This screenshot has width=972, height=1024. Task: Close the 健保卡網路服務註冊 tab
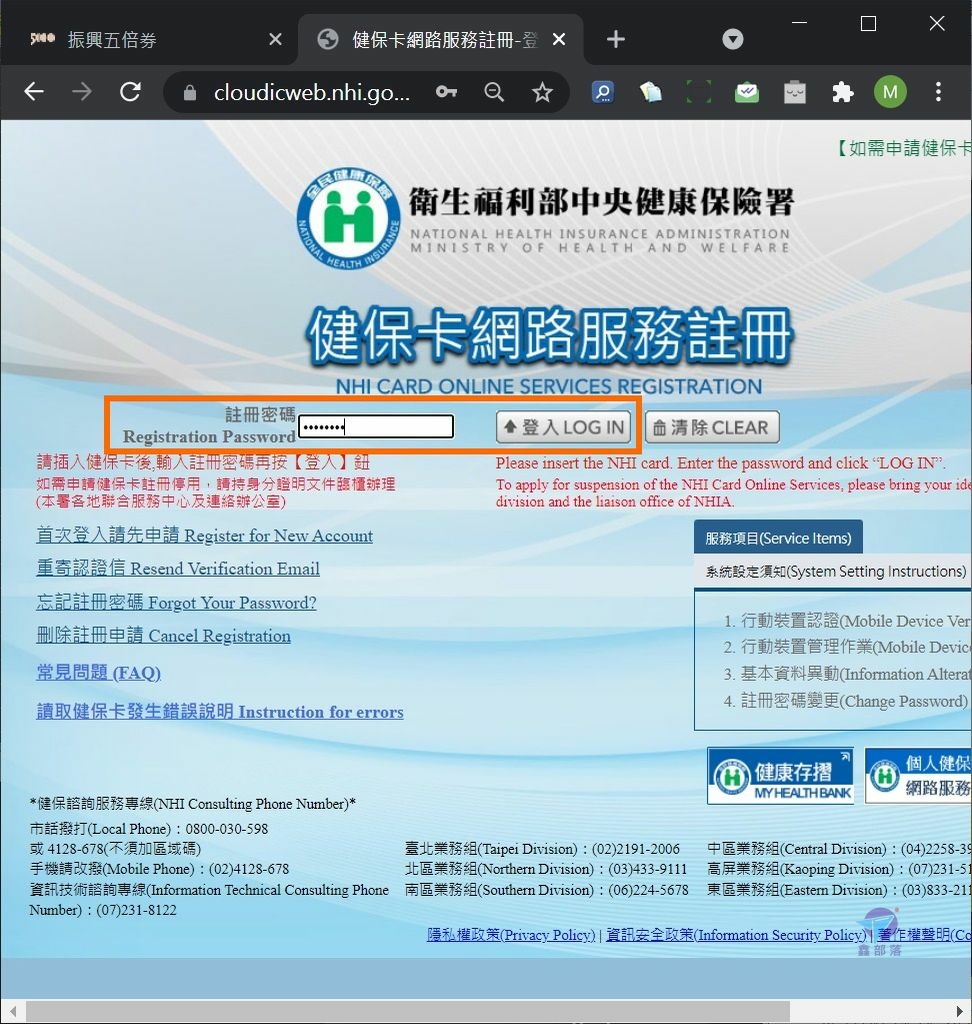click(559, 40)
